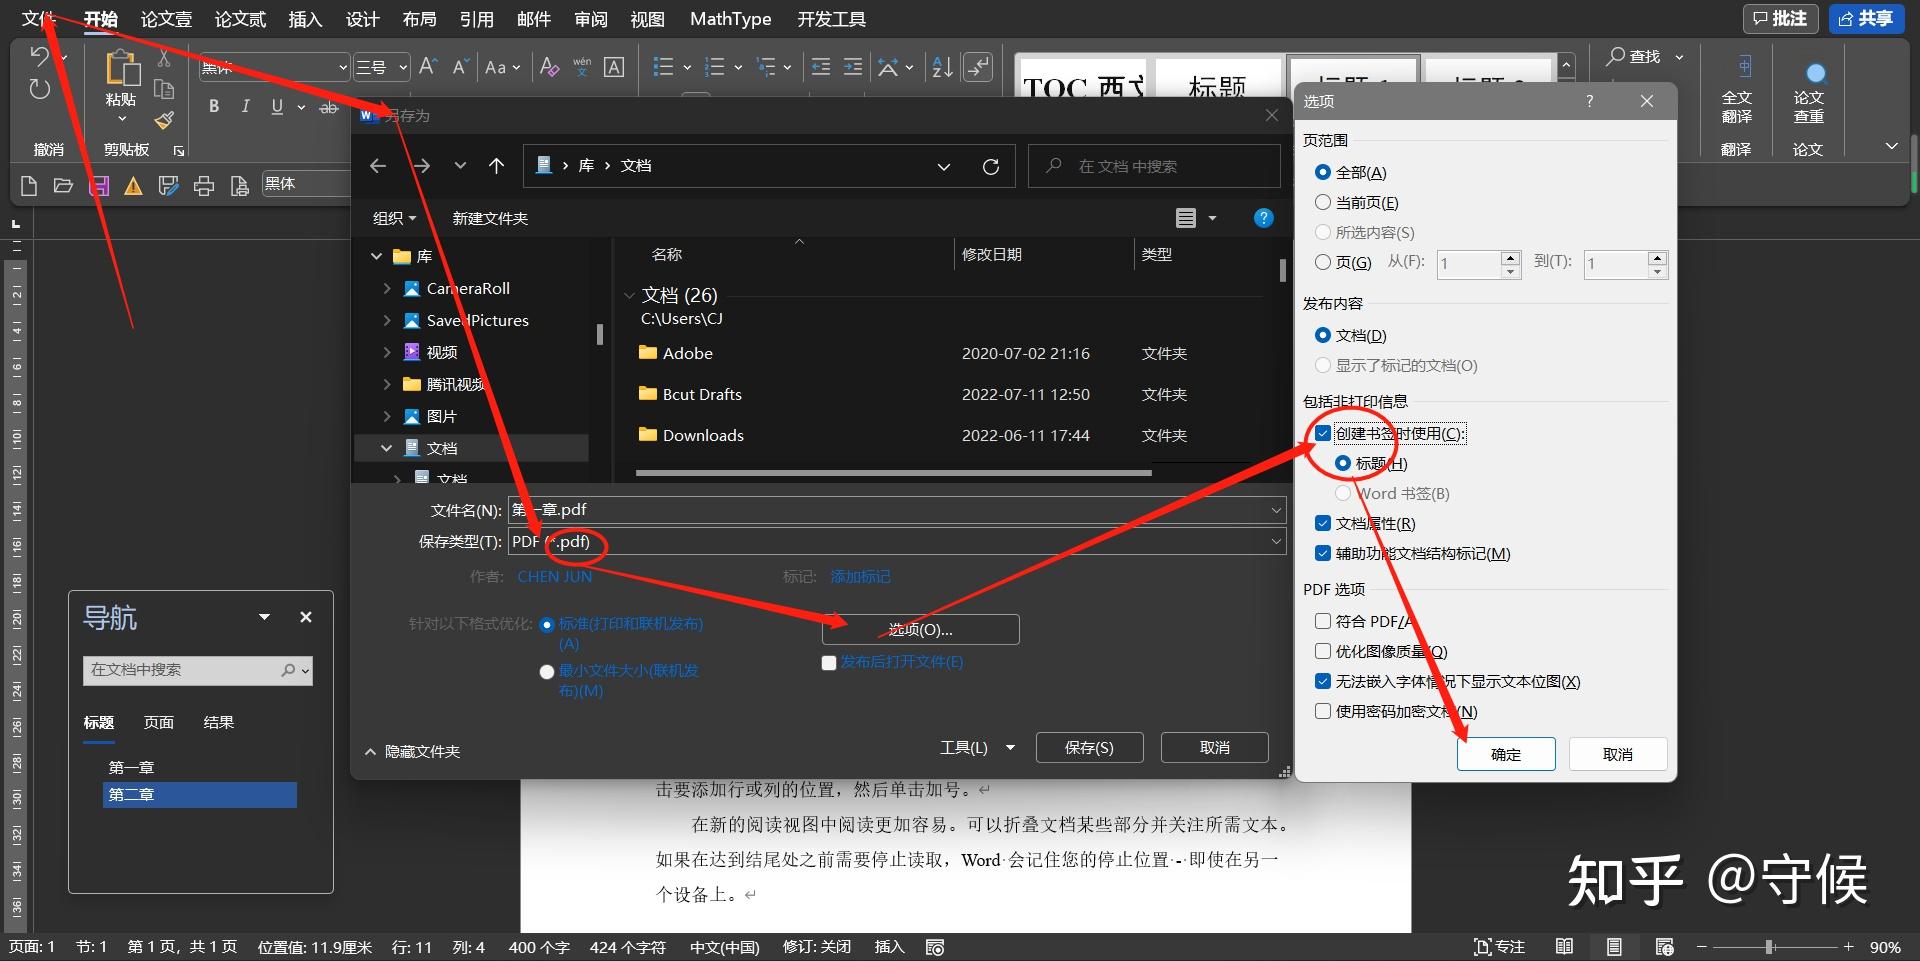Screen dimensions: 1920x961
Task: Switch to the 布局 ribbon tab
Action: coord(420,19)
